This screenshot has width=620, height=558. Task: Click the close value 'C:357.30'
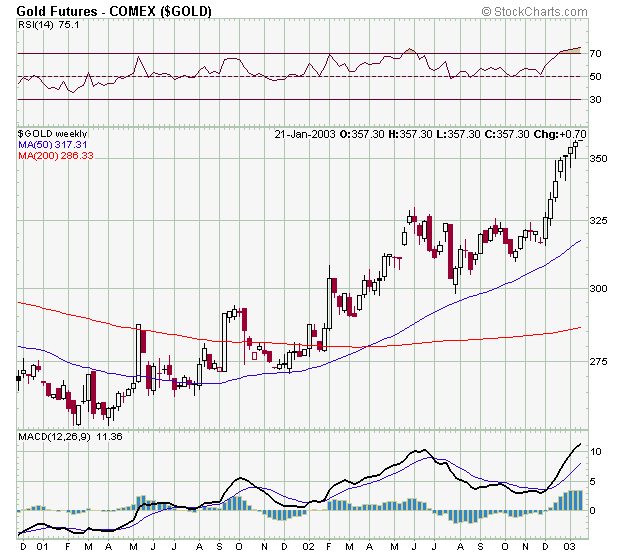point(507,134)
